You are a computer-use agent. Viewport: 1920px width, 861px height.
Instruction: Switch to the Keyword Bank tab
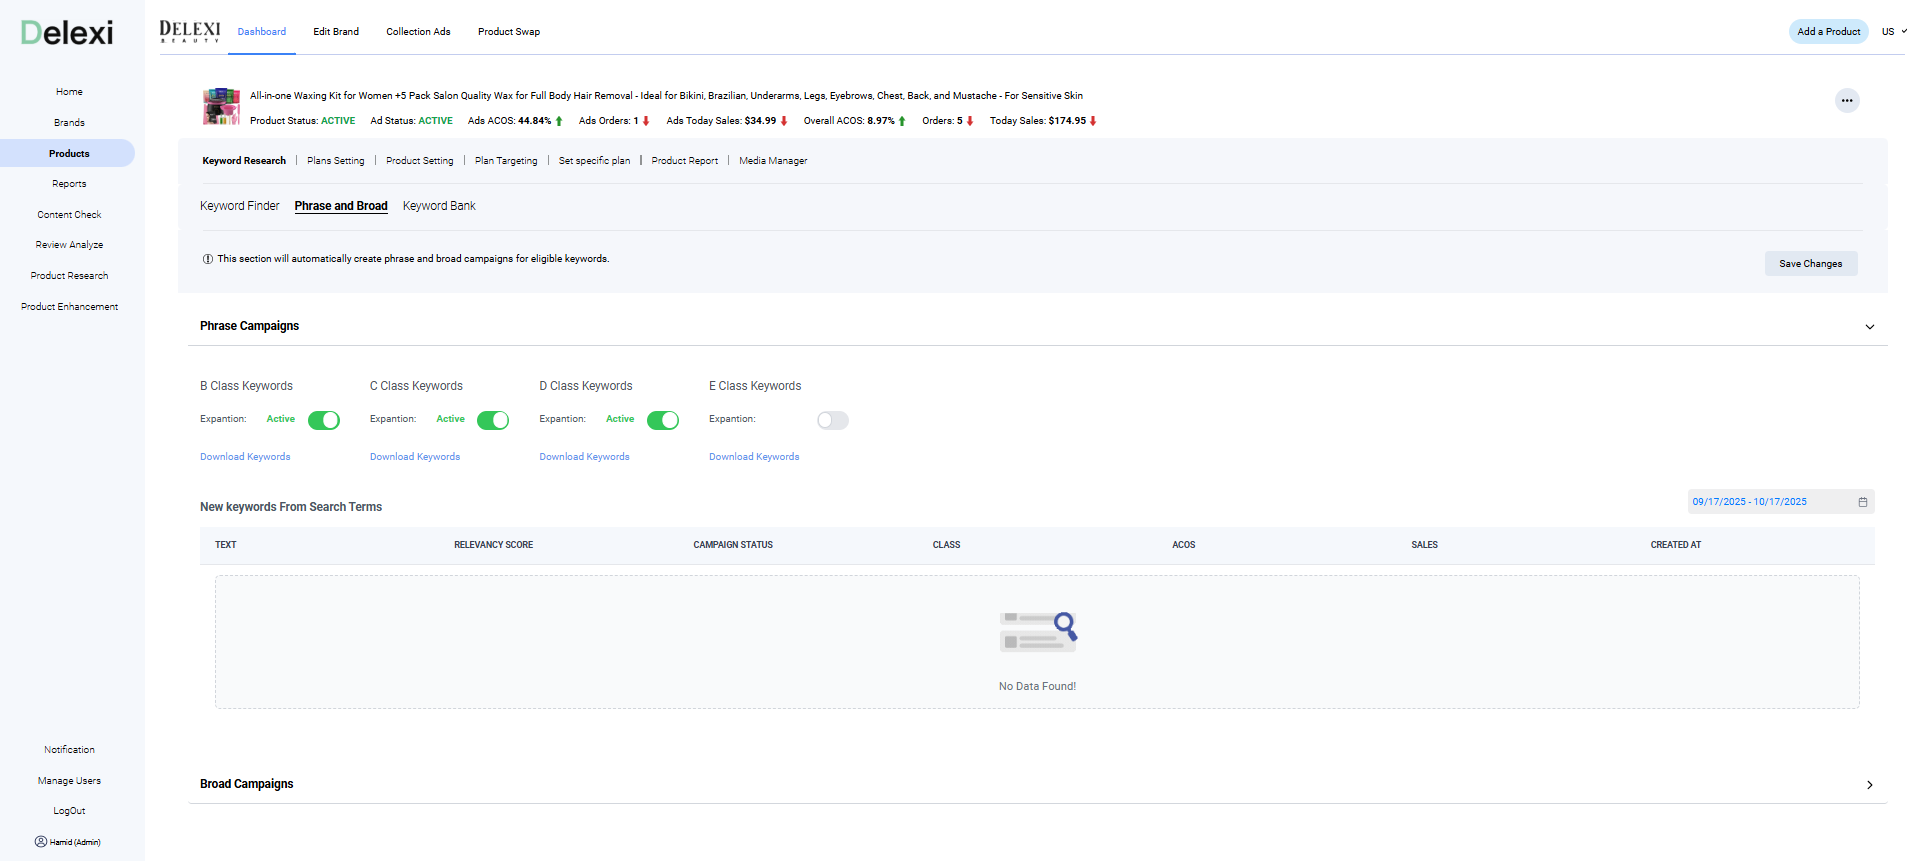(439, 206)
